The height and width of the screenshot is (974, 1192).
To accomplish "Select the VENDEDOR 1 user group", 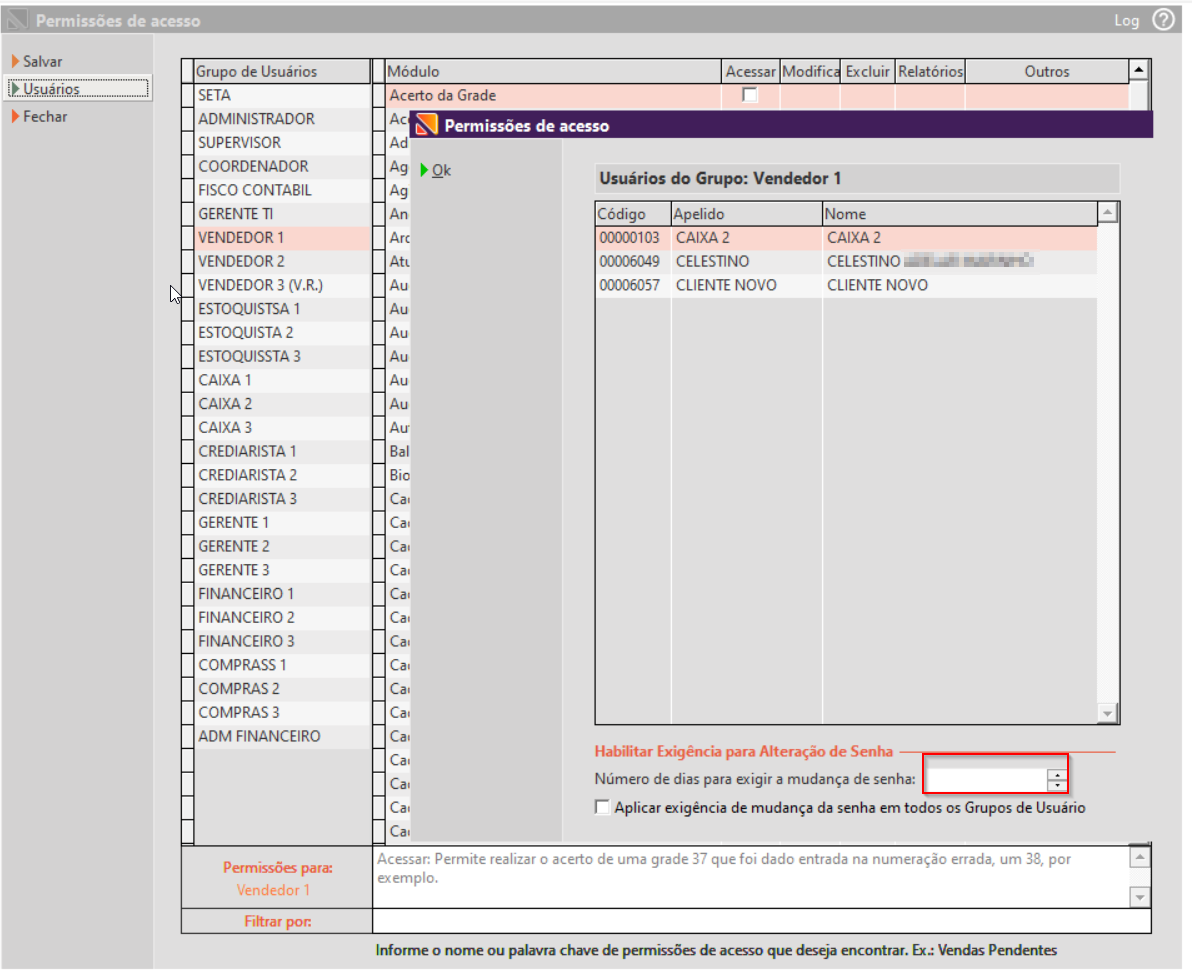I will click(282, 237).
